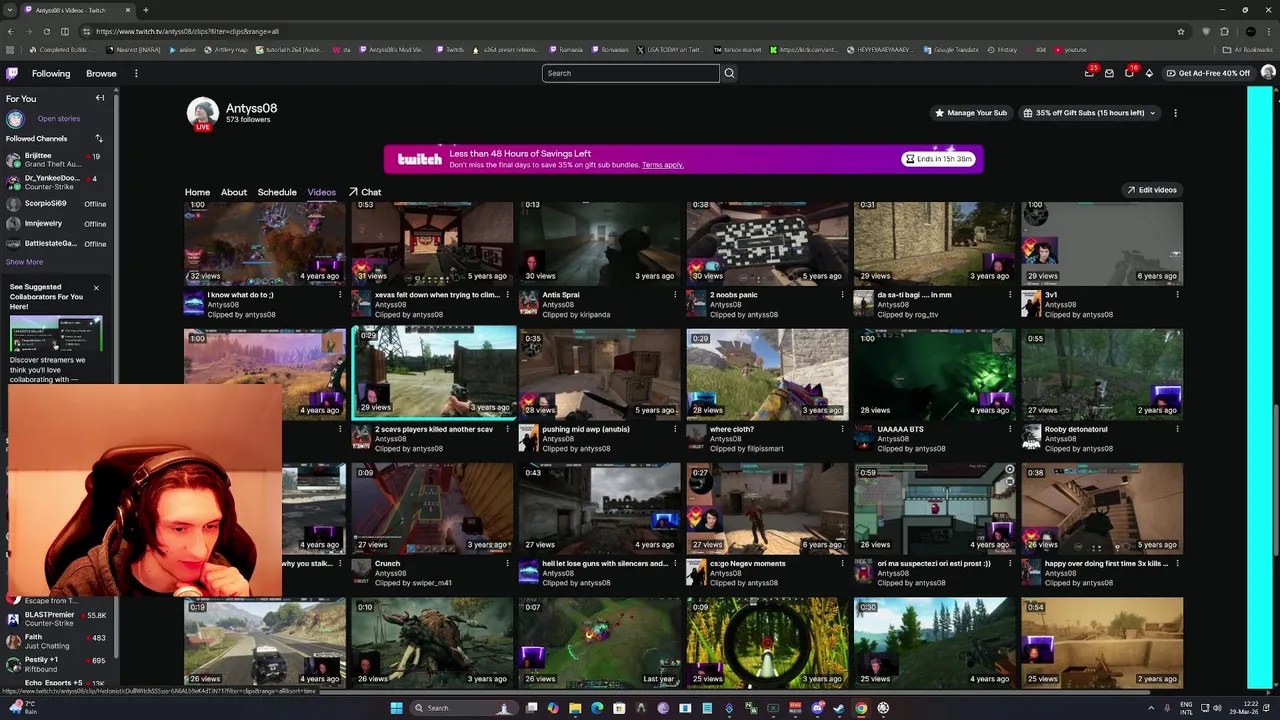The height and width of the screenshot is (720, 1280).
Task: Open the Schedule tab
Action: tap(277, 192)
